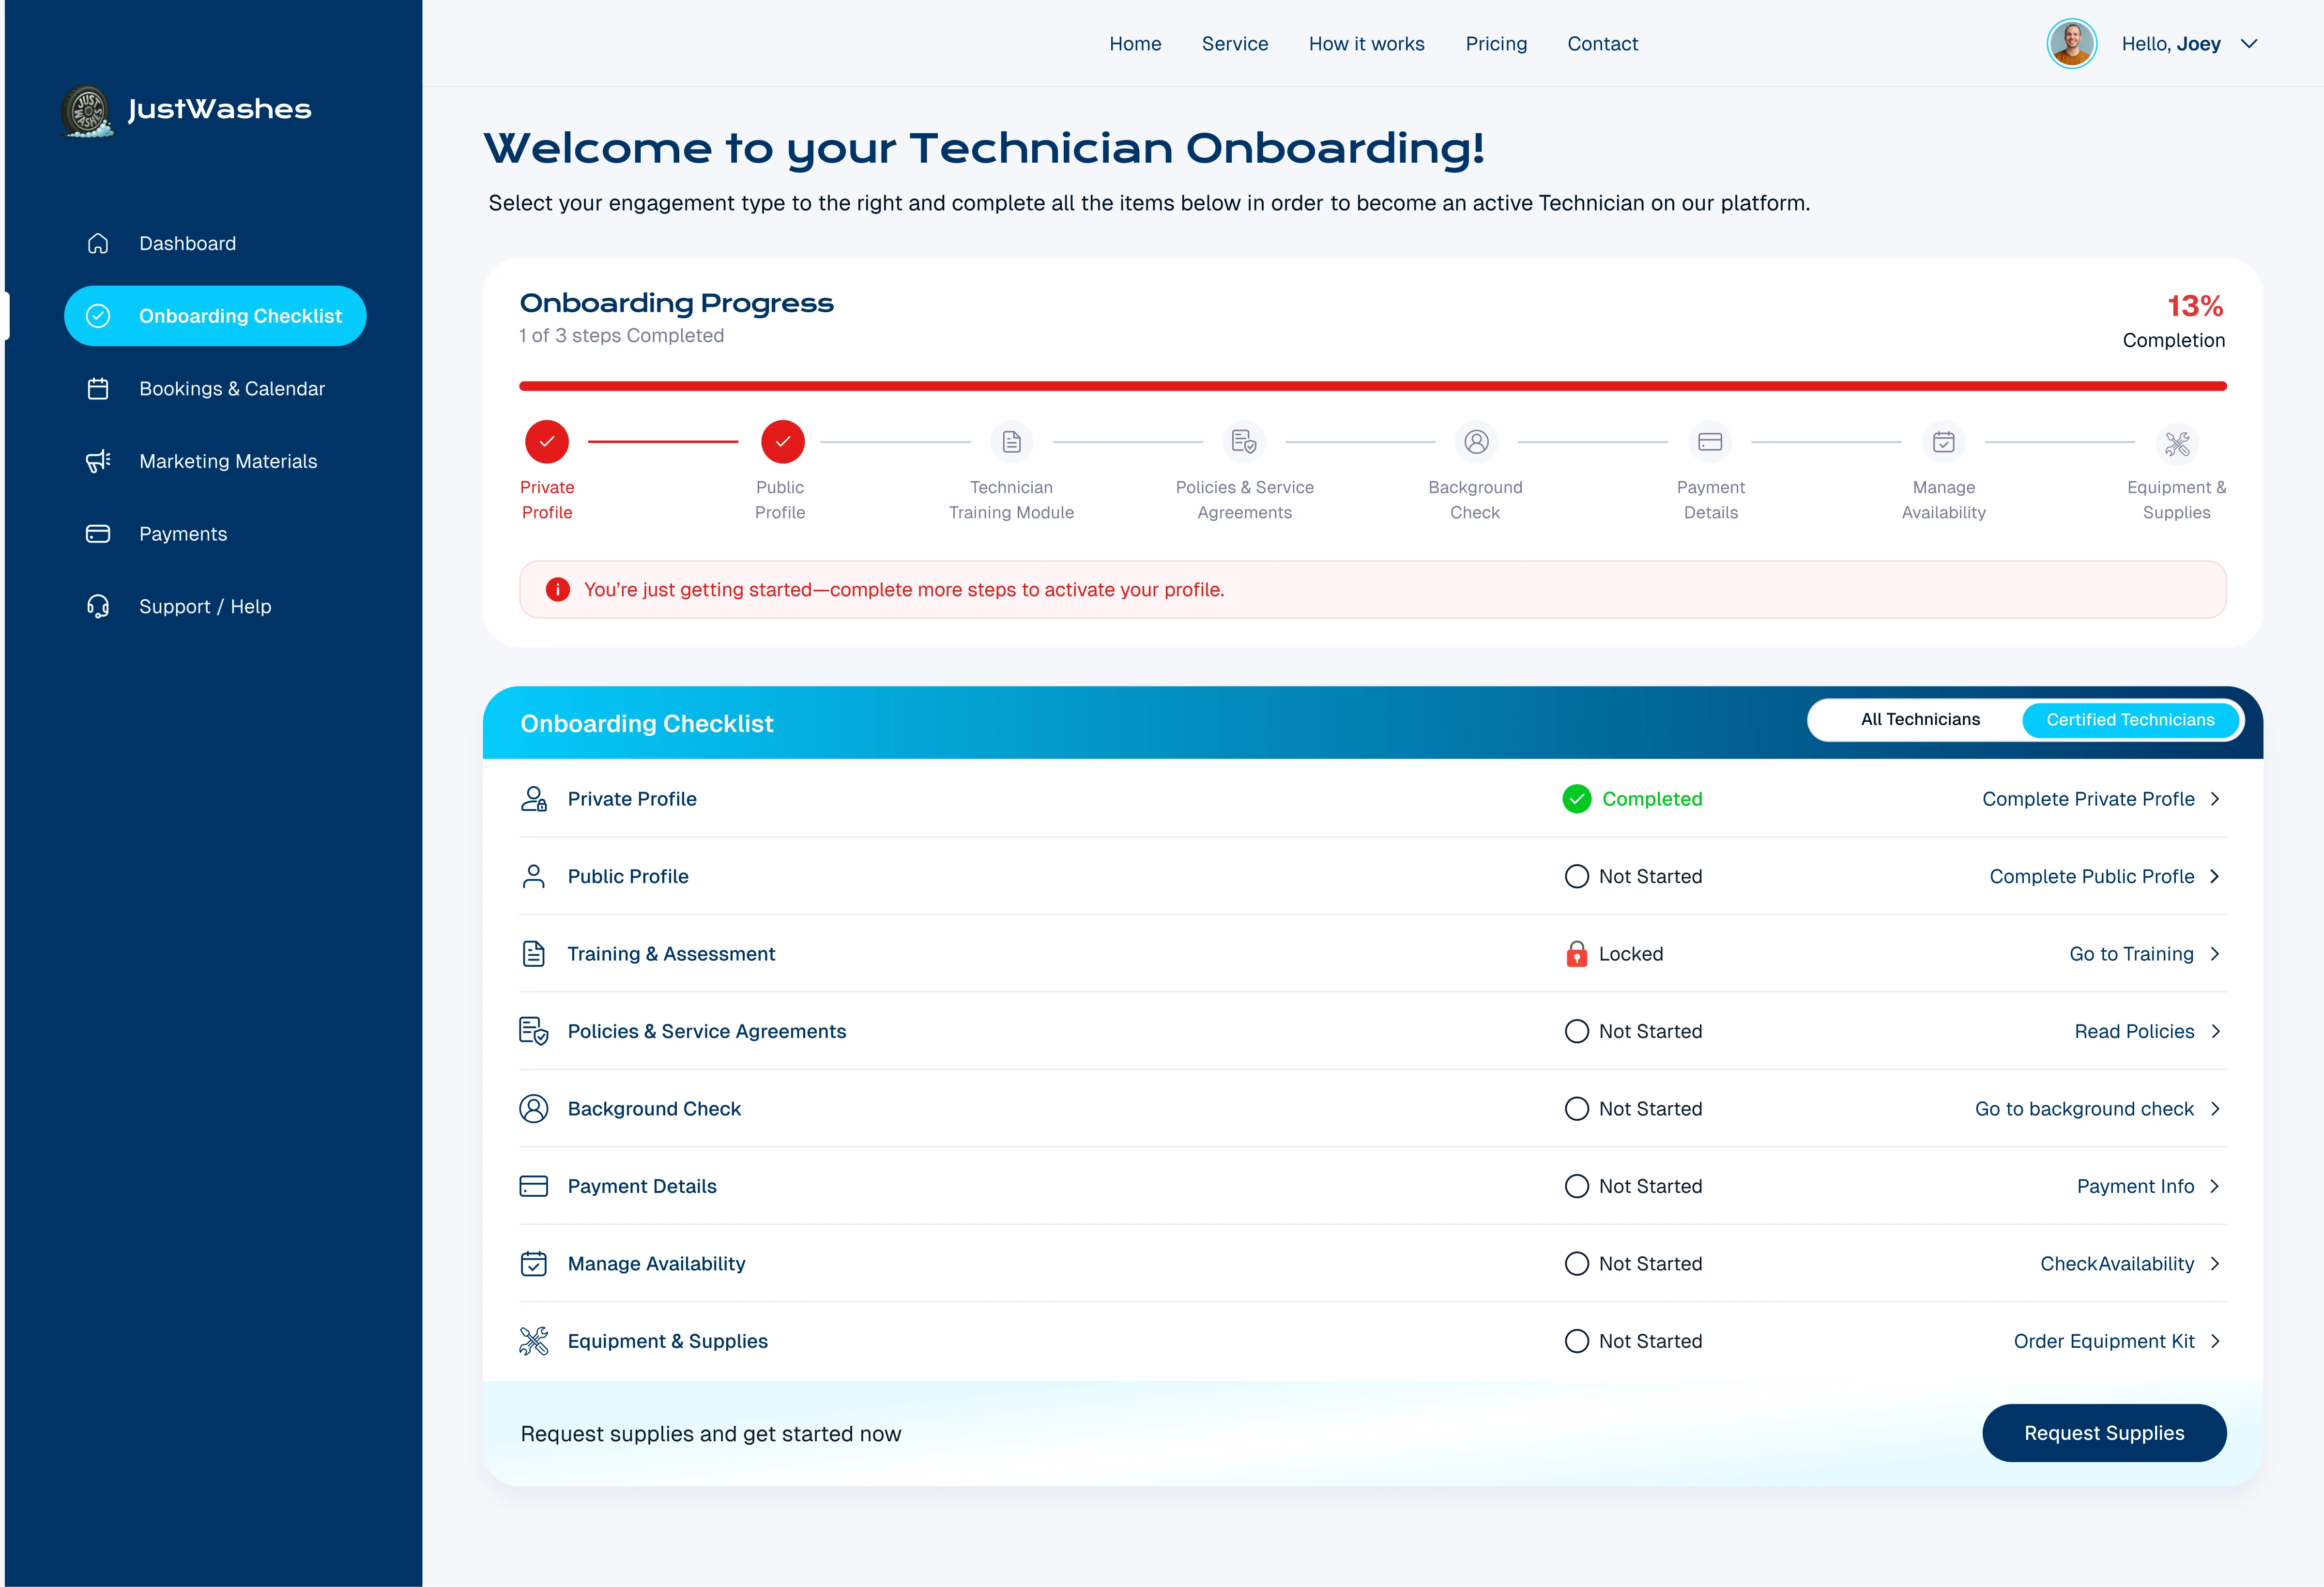The width and height of the screenshot is (2324, 1587).
Task: Click the Payment Details step icon
Action: point(1710,442)
